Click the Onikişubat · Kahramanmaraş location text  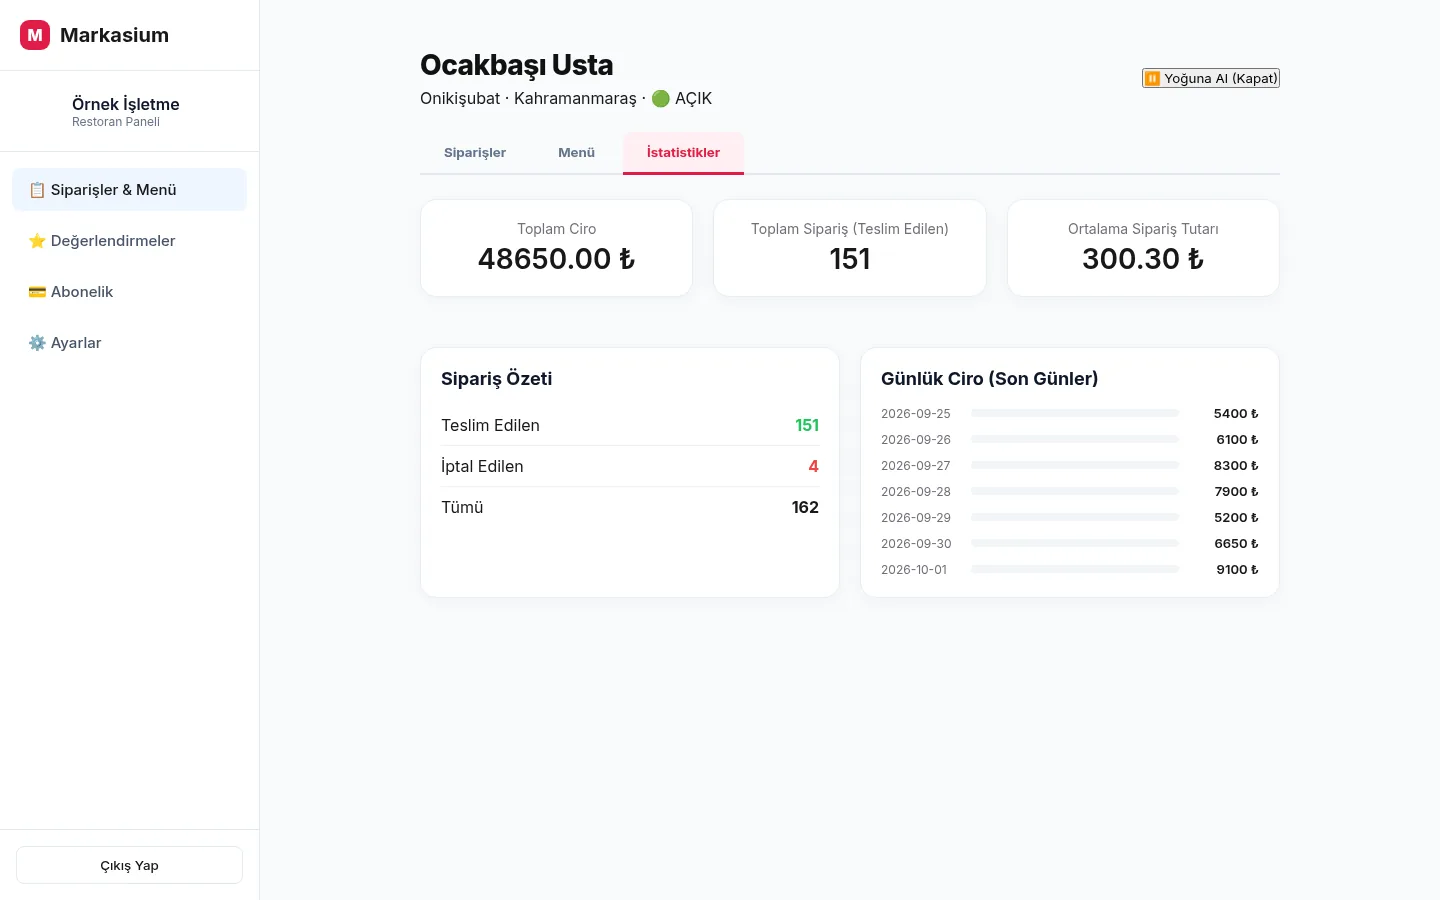(x=528, y=98)
